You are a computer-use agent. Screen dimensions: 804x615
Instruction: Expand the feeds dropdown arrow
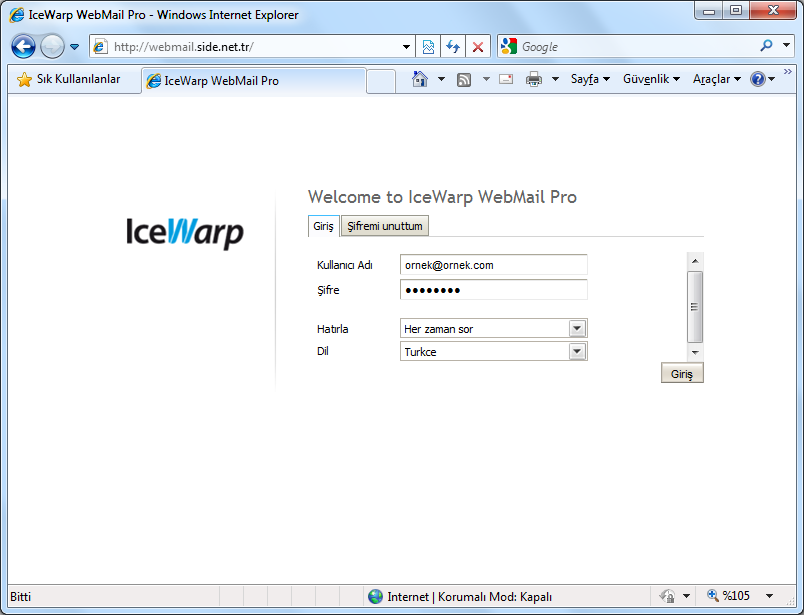click(x=486, y=79)
